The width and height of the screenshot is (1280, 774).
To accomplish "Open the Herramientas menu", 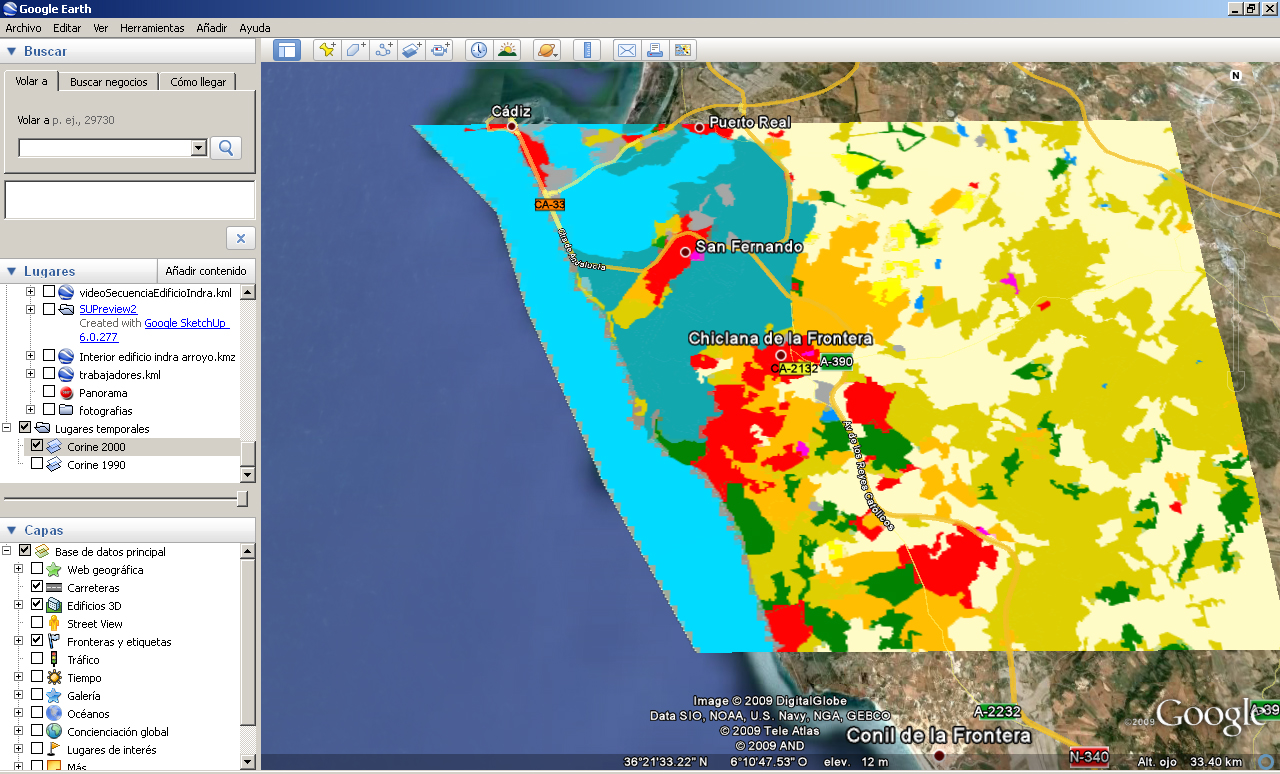I will tap(152, 28).
